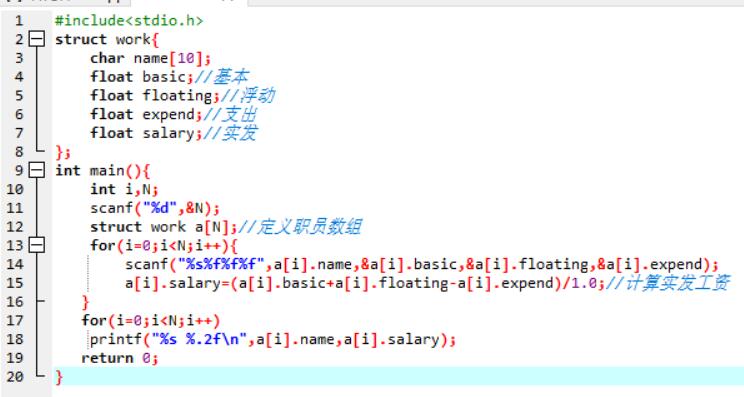Image resolution: width=744 pixels, height=397 pixels.
Task: Click the 浮动 comment
Action: point(248,96)
